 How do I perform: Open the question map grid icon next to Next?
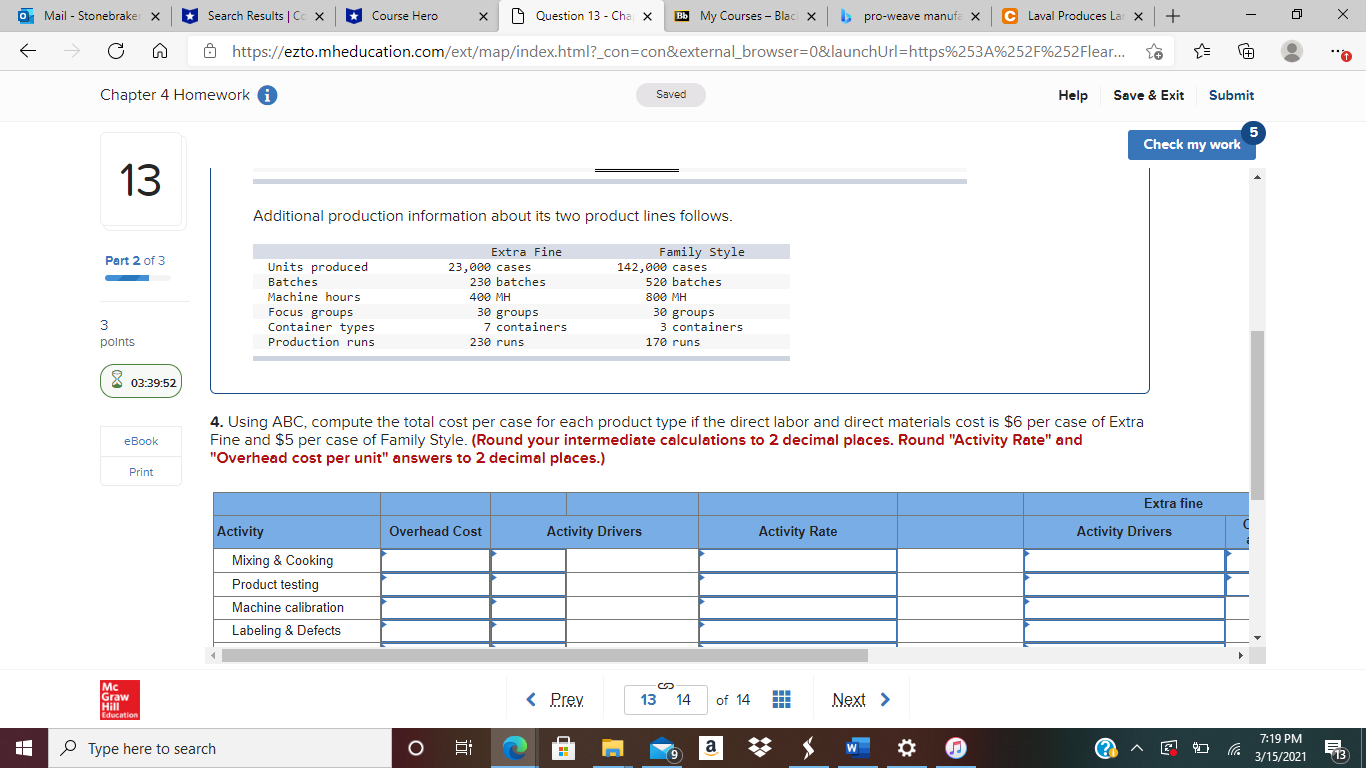point(781,698)
